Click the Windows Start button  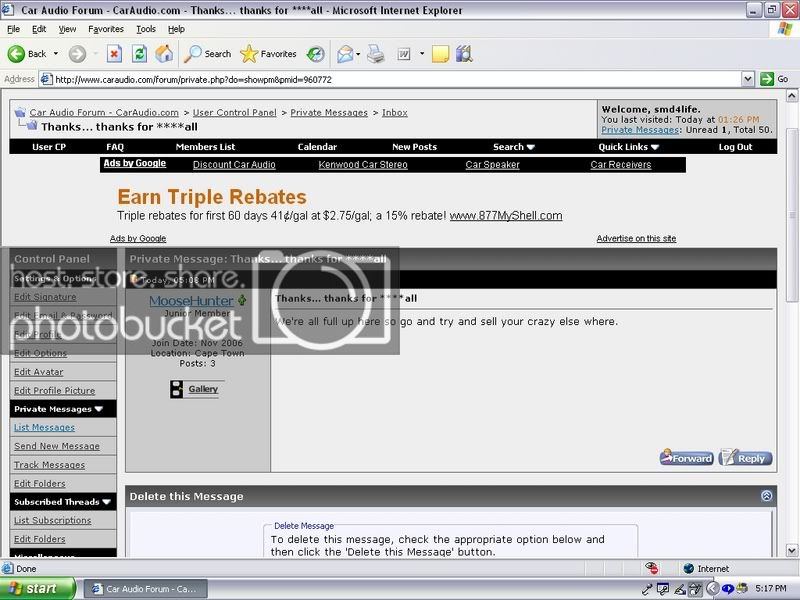pyautogui.click(x=38, y=589)
